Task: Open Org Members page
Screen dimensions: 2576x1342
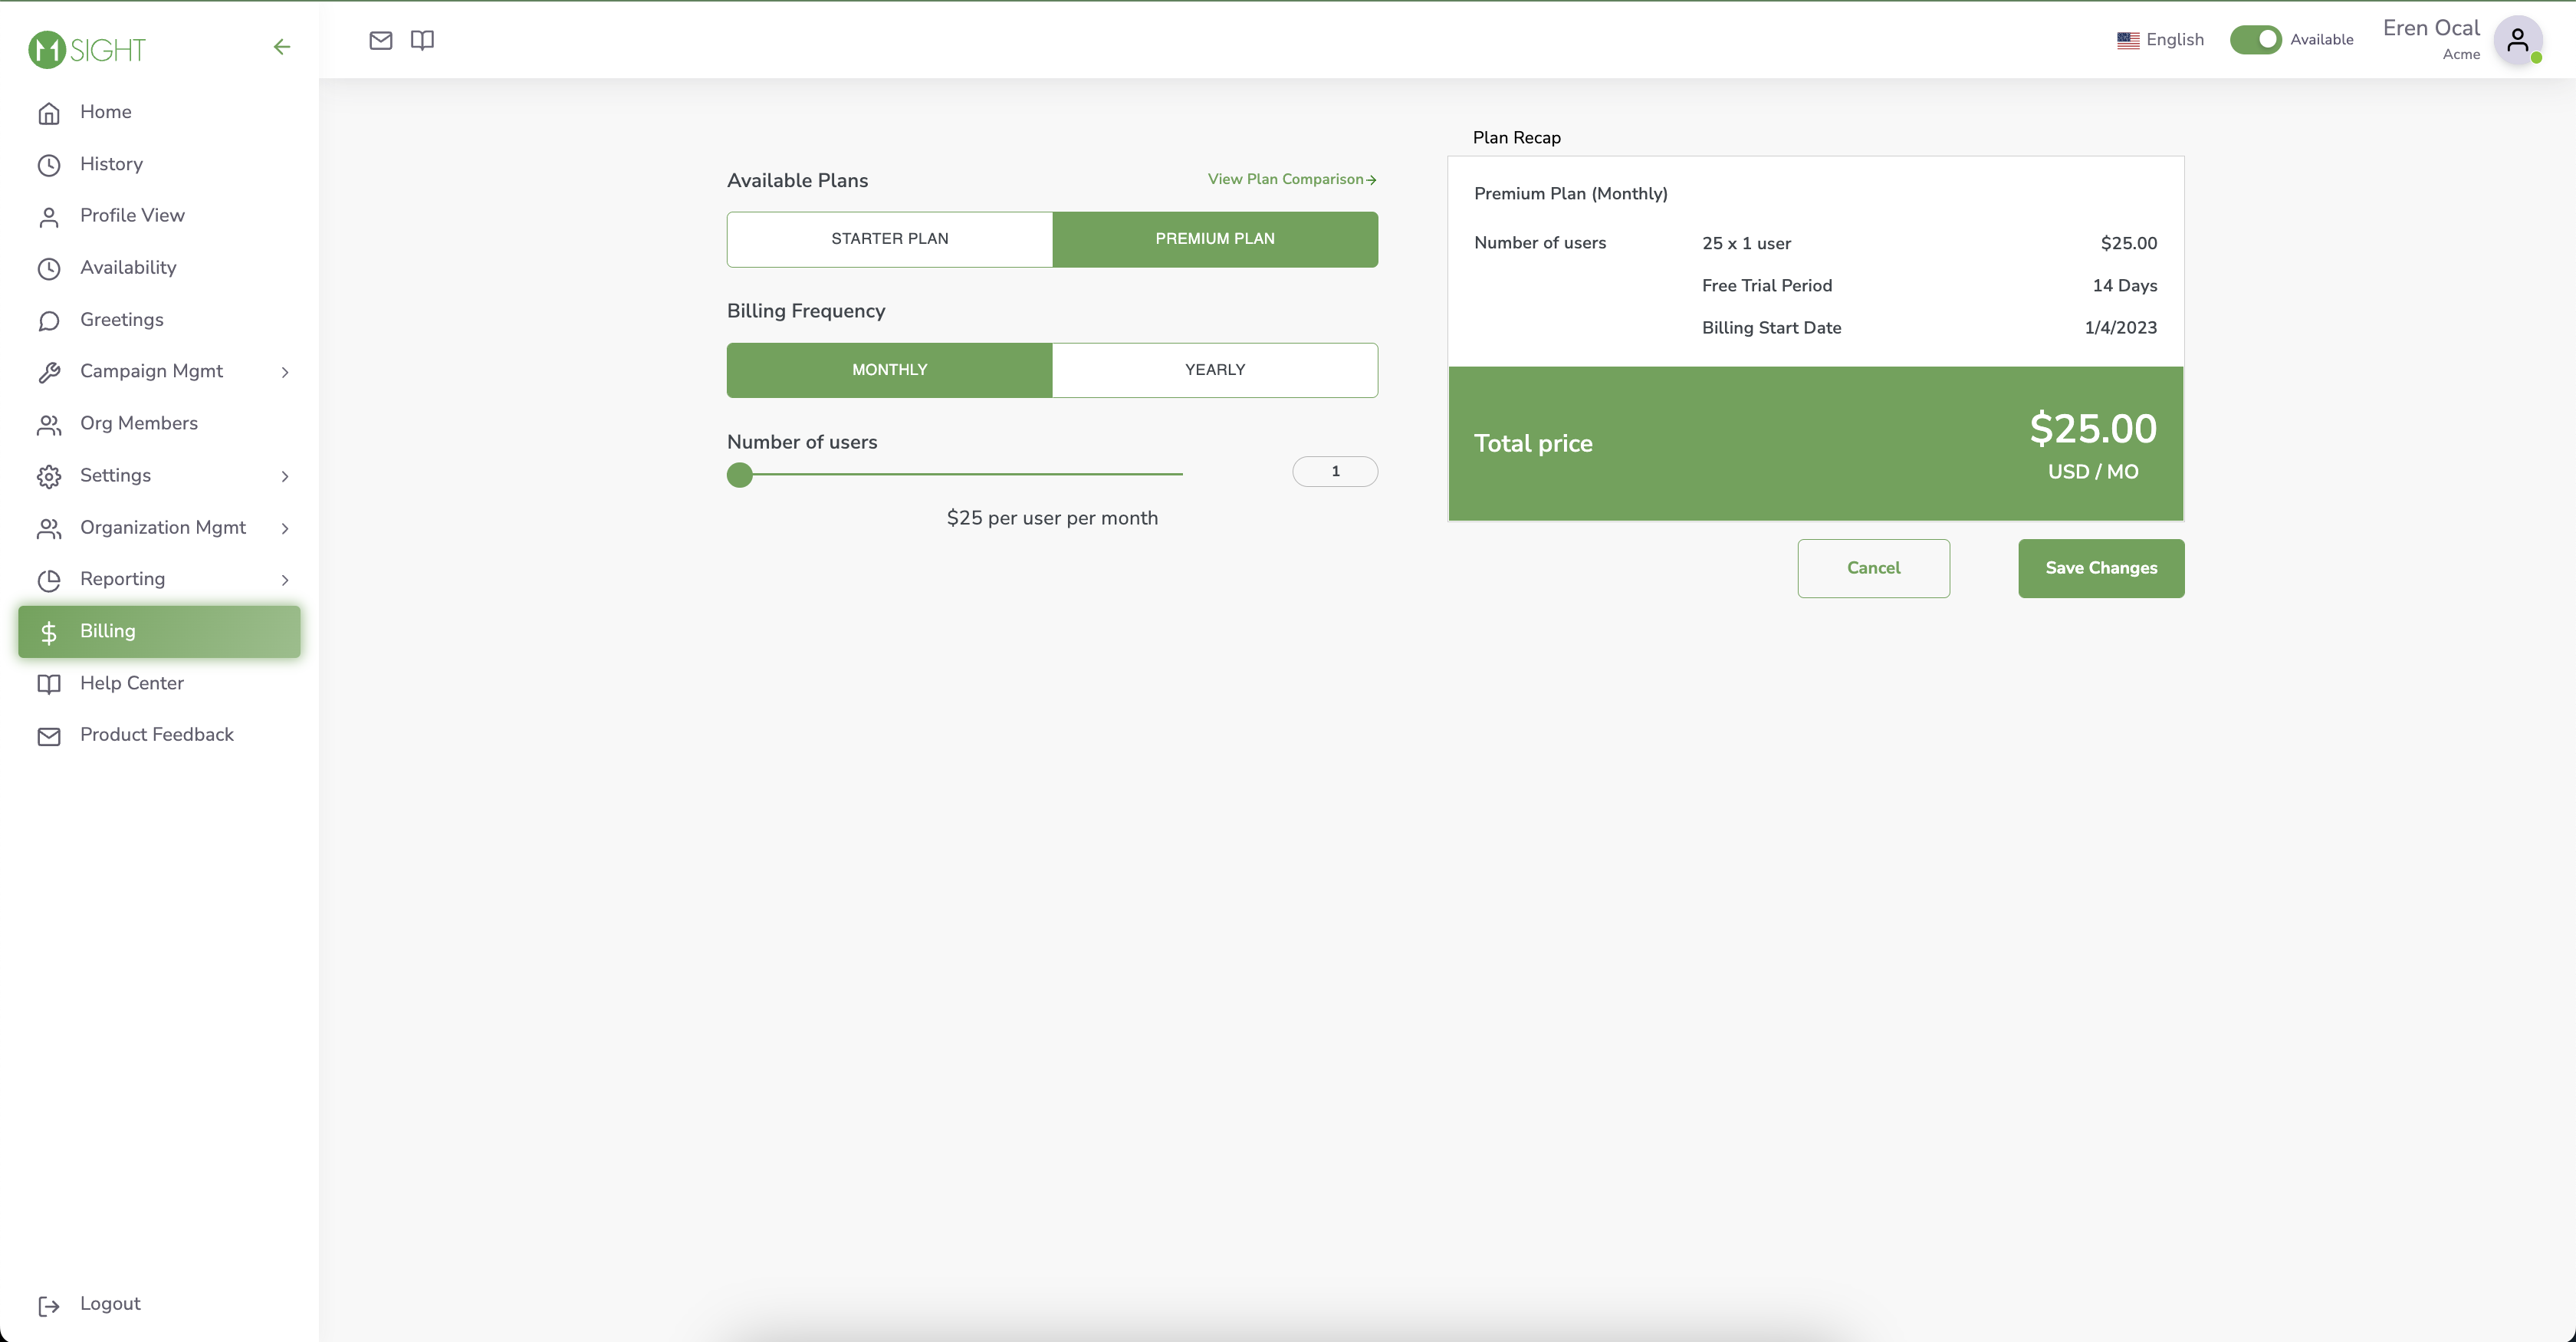Action: point(160,423)
